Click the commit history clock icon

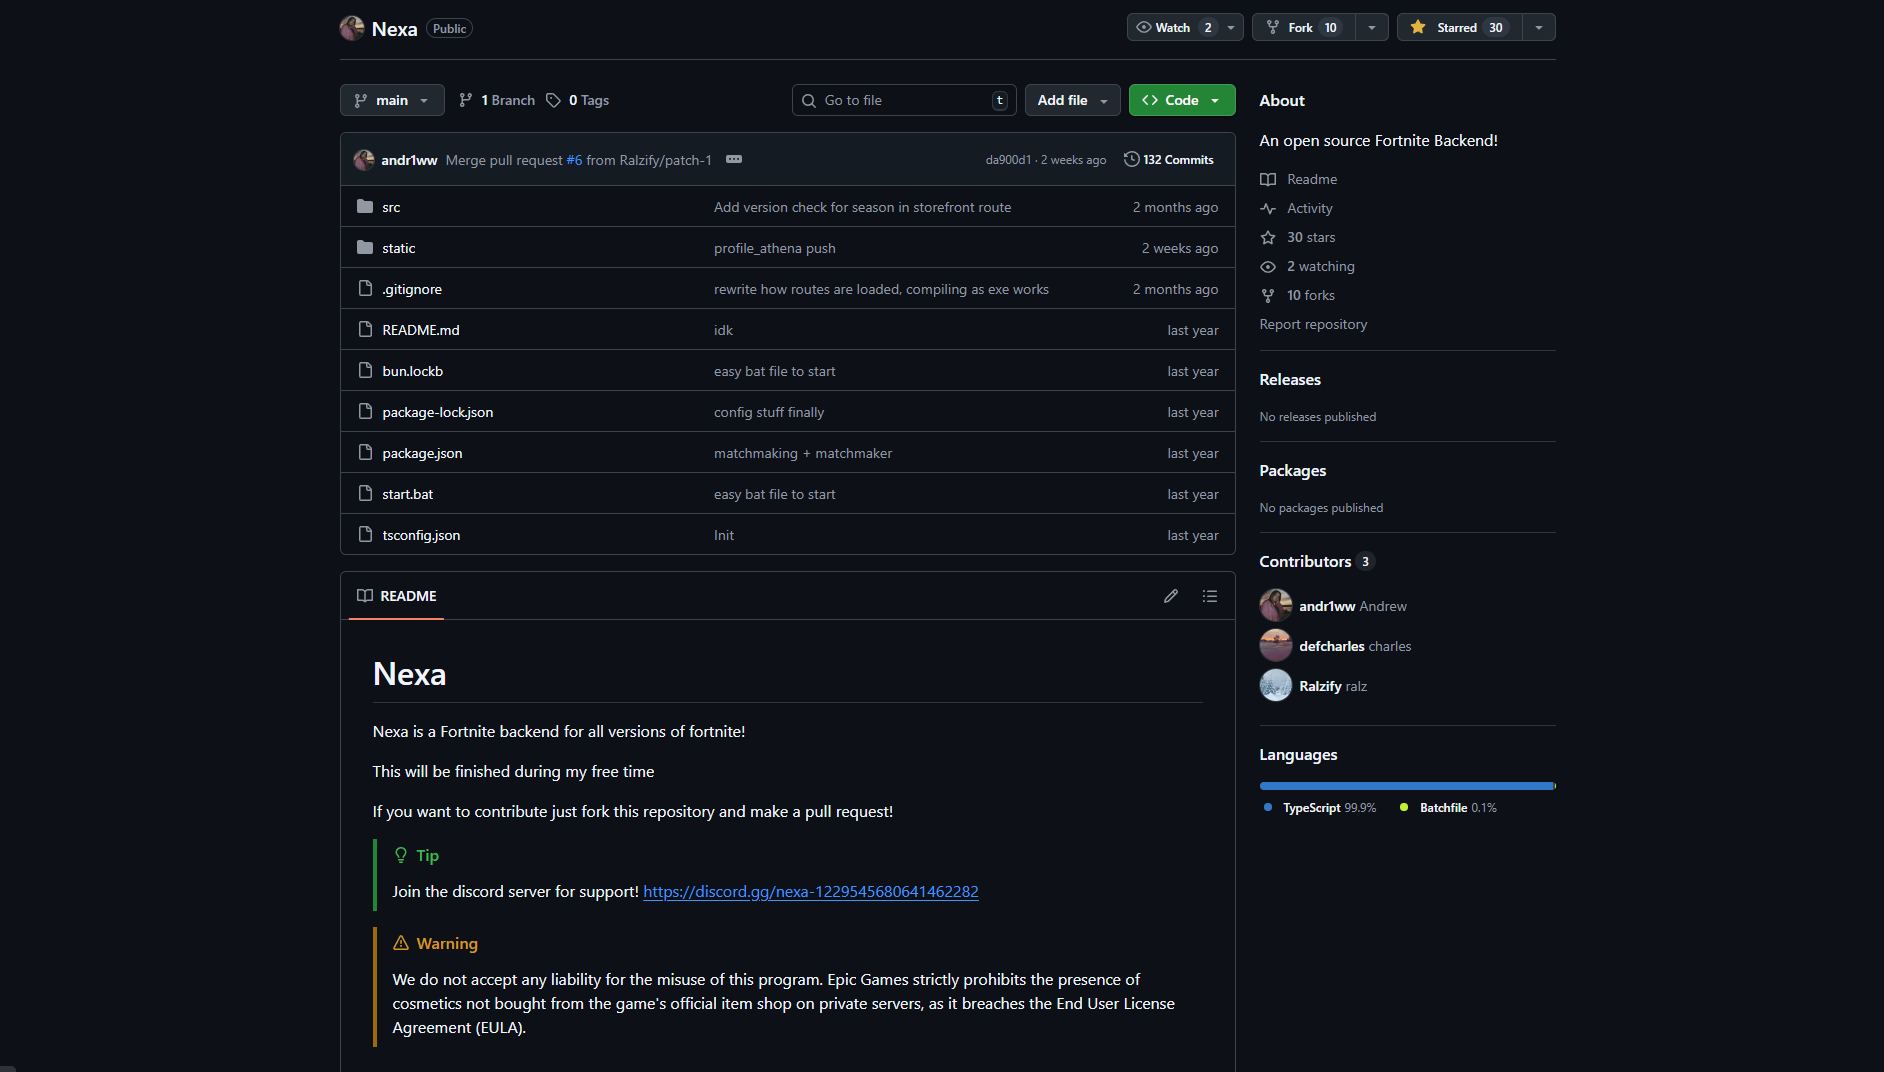click(1132, 160)
